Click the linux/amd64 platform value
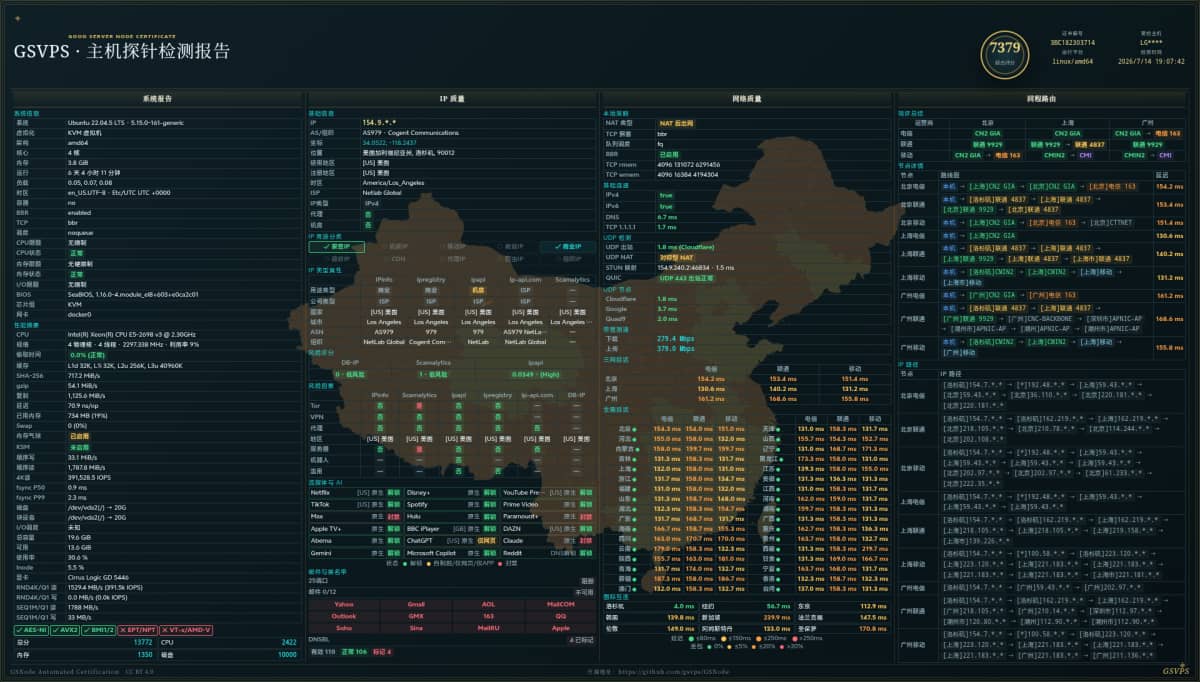This screenshot has width=1200, height=682. click(1074, 61)
